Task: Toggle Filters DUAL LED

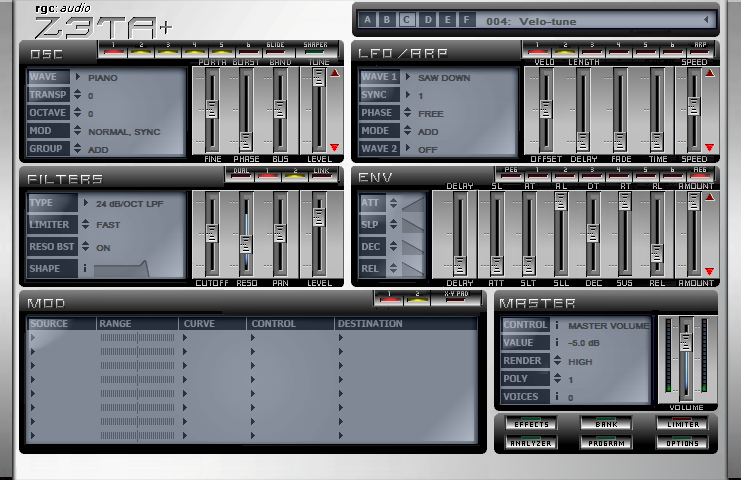Action: tap(241, 175)
